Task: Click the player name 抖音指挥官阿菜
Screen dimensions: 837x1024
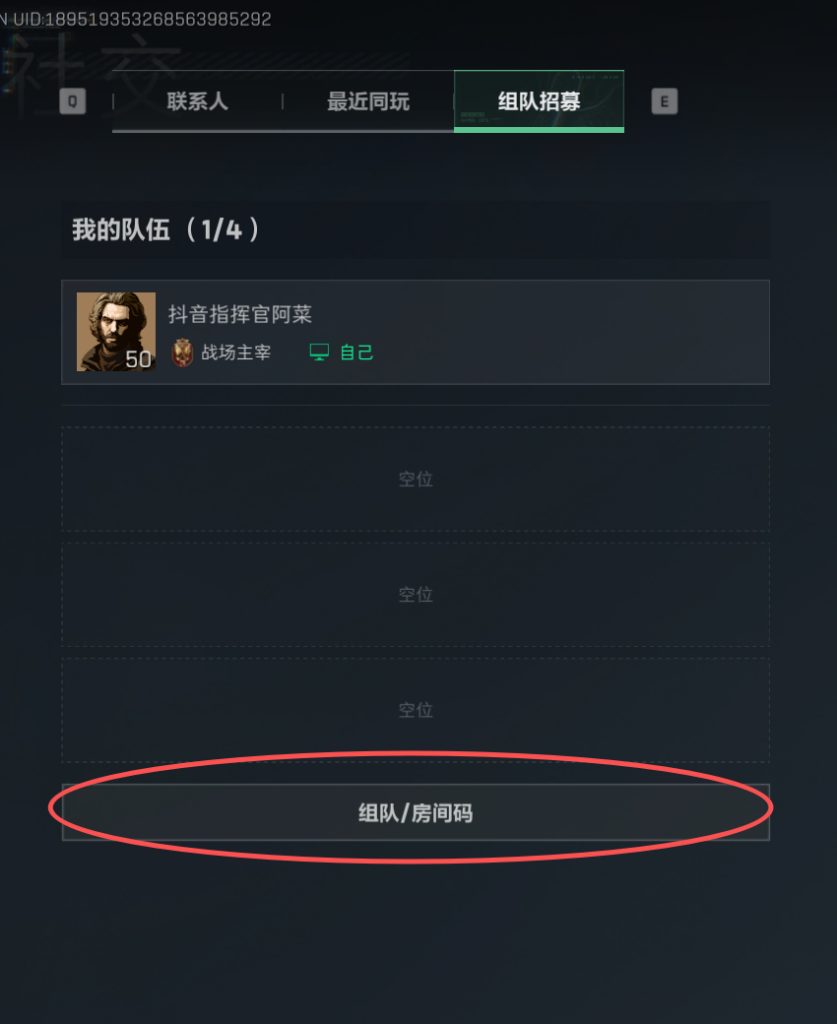Action: coord(240,314)
